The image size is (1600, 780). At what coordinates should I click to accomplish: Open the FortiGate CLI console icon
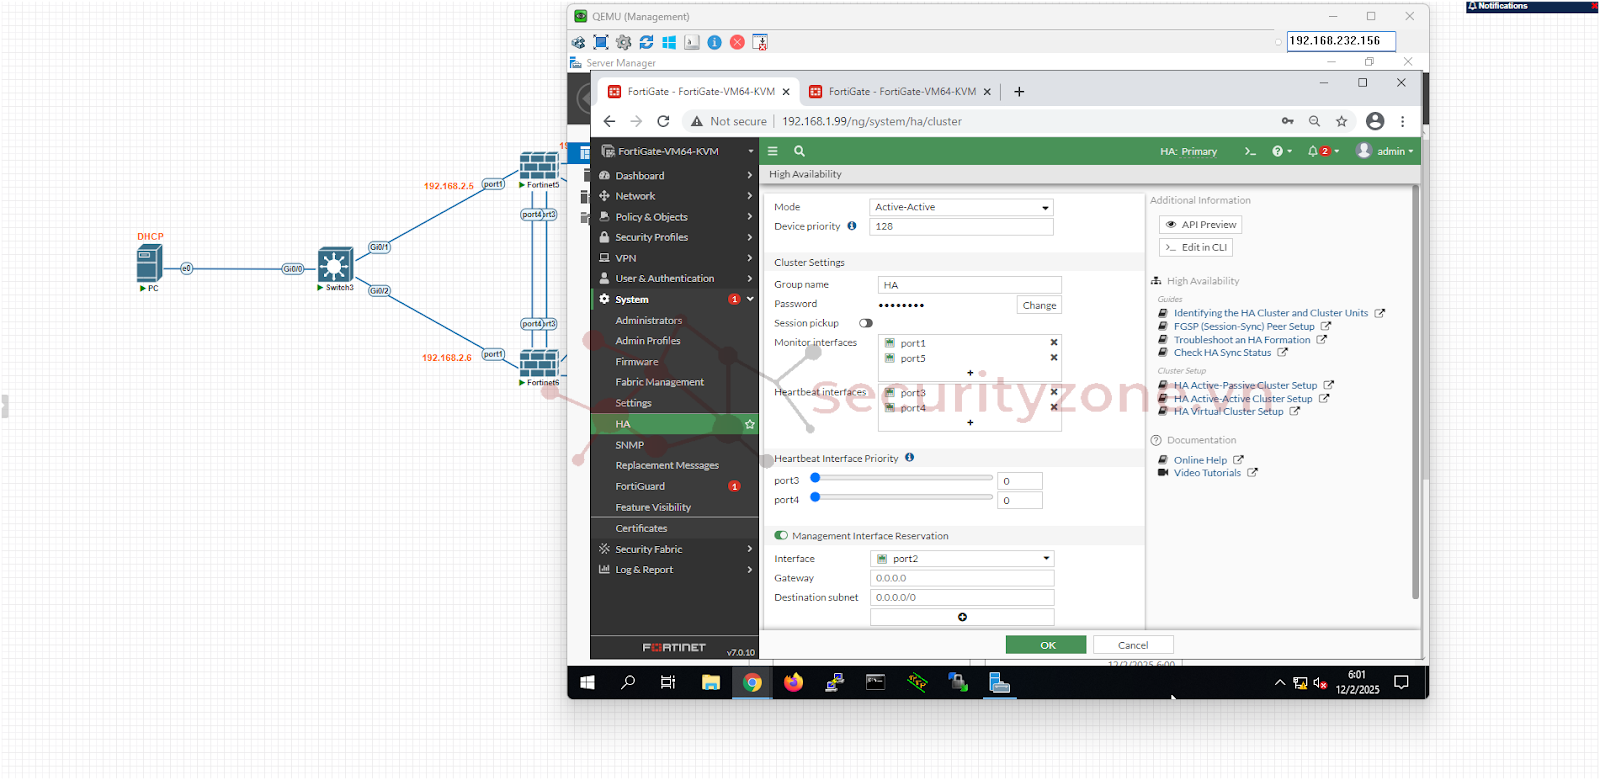tap(1249, 152)
